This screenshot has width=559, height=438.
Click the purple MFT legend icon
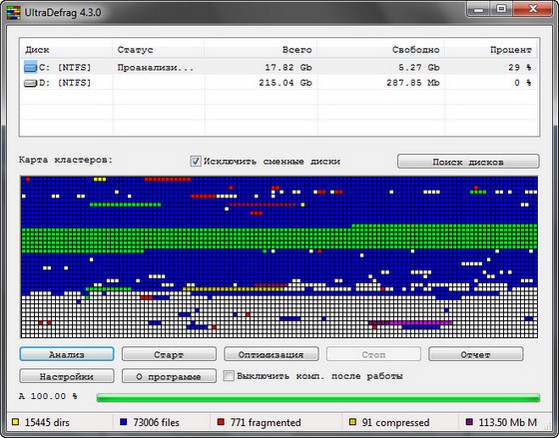[470, 422]
